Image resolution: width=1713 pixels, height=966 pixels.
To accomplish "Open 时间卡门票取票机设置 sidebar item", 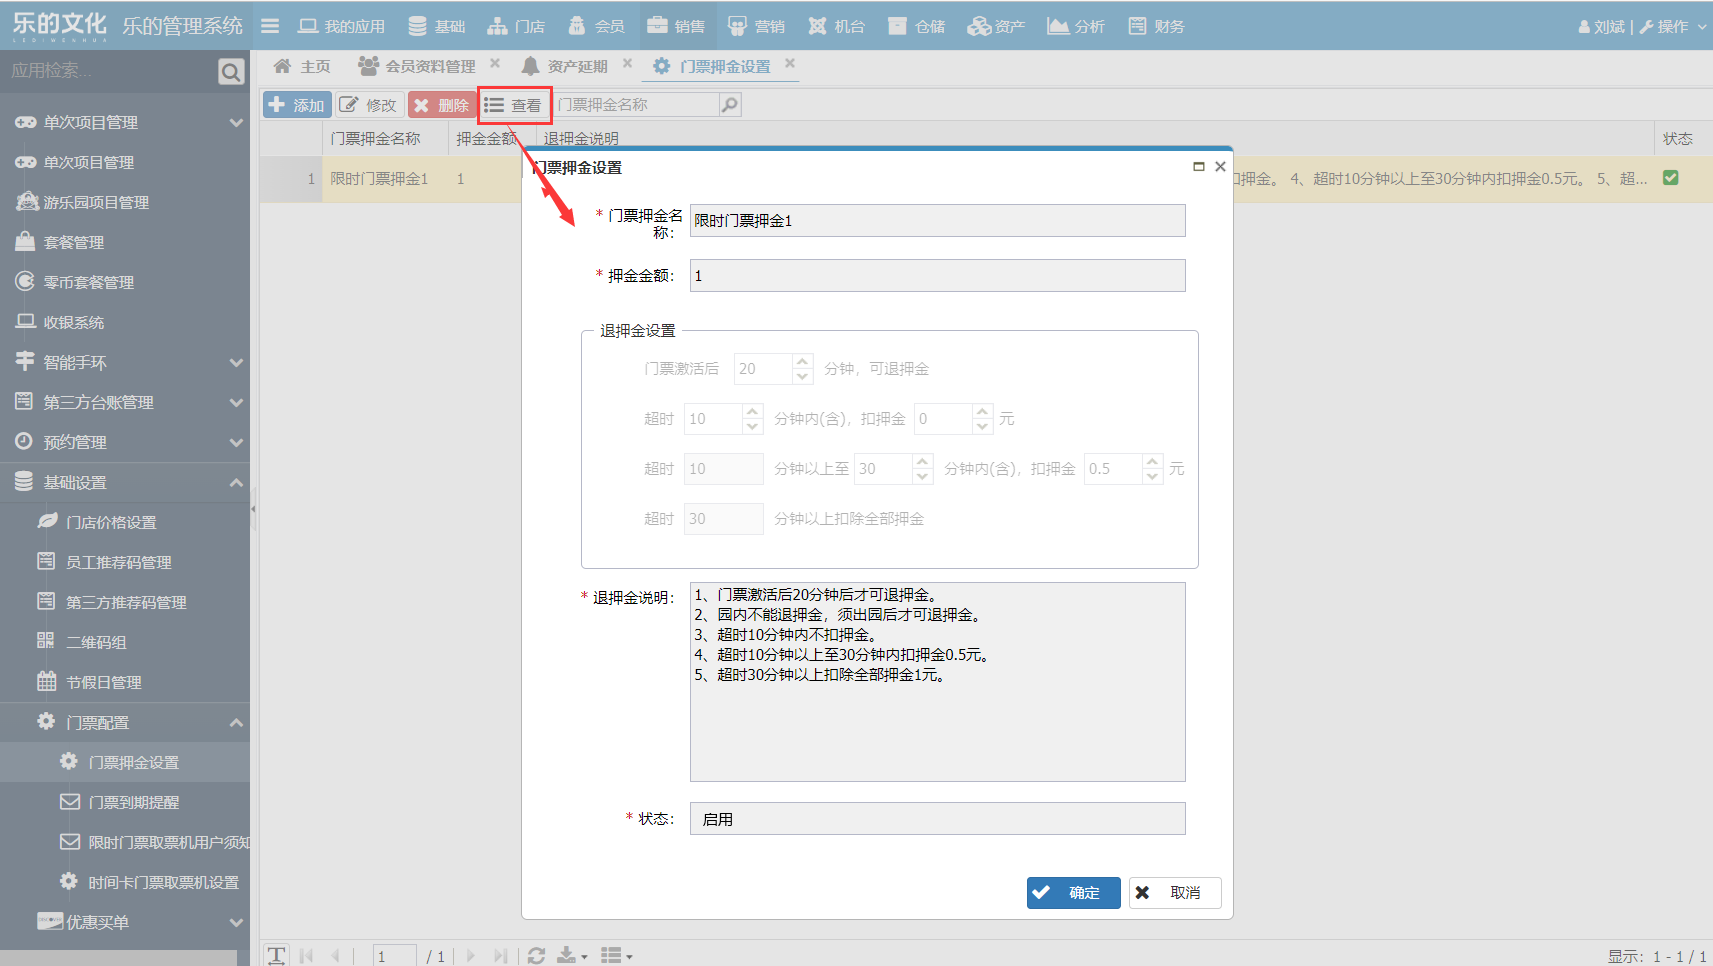I will coord(125,882).
